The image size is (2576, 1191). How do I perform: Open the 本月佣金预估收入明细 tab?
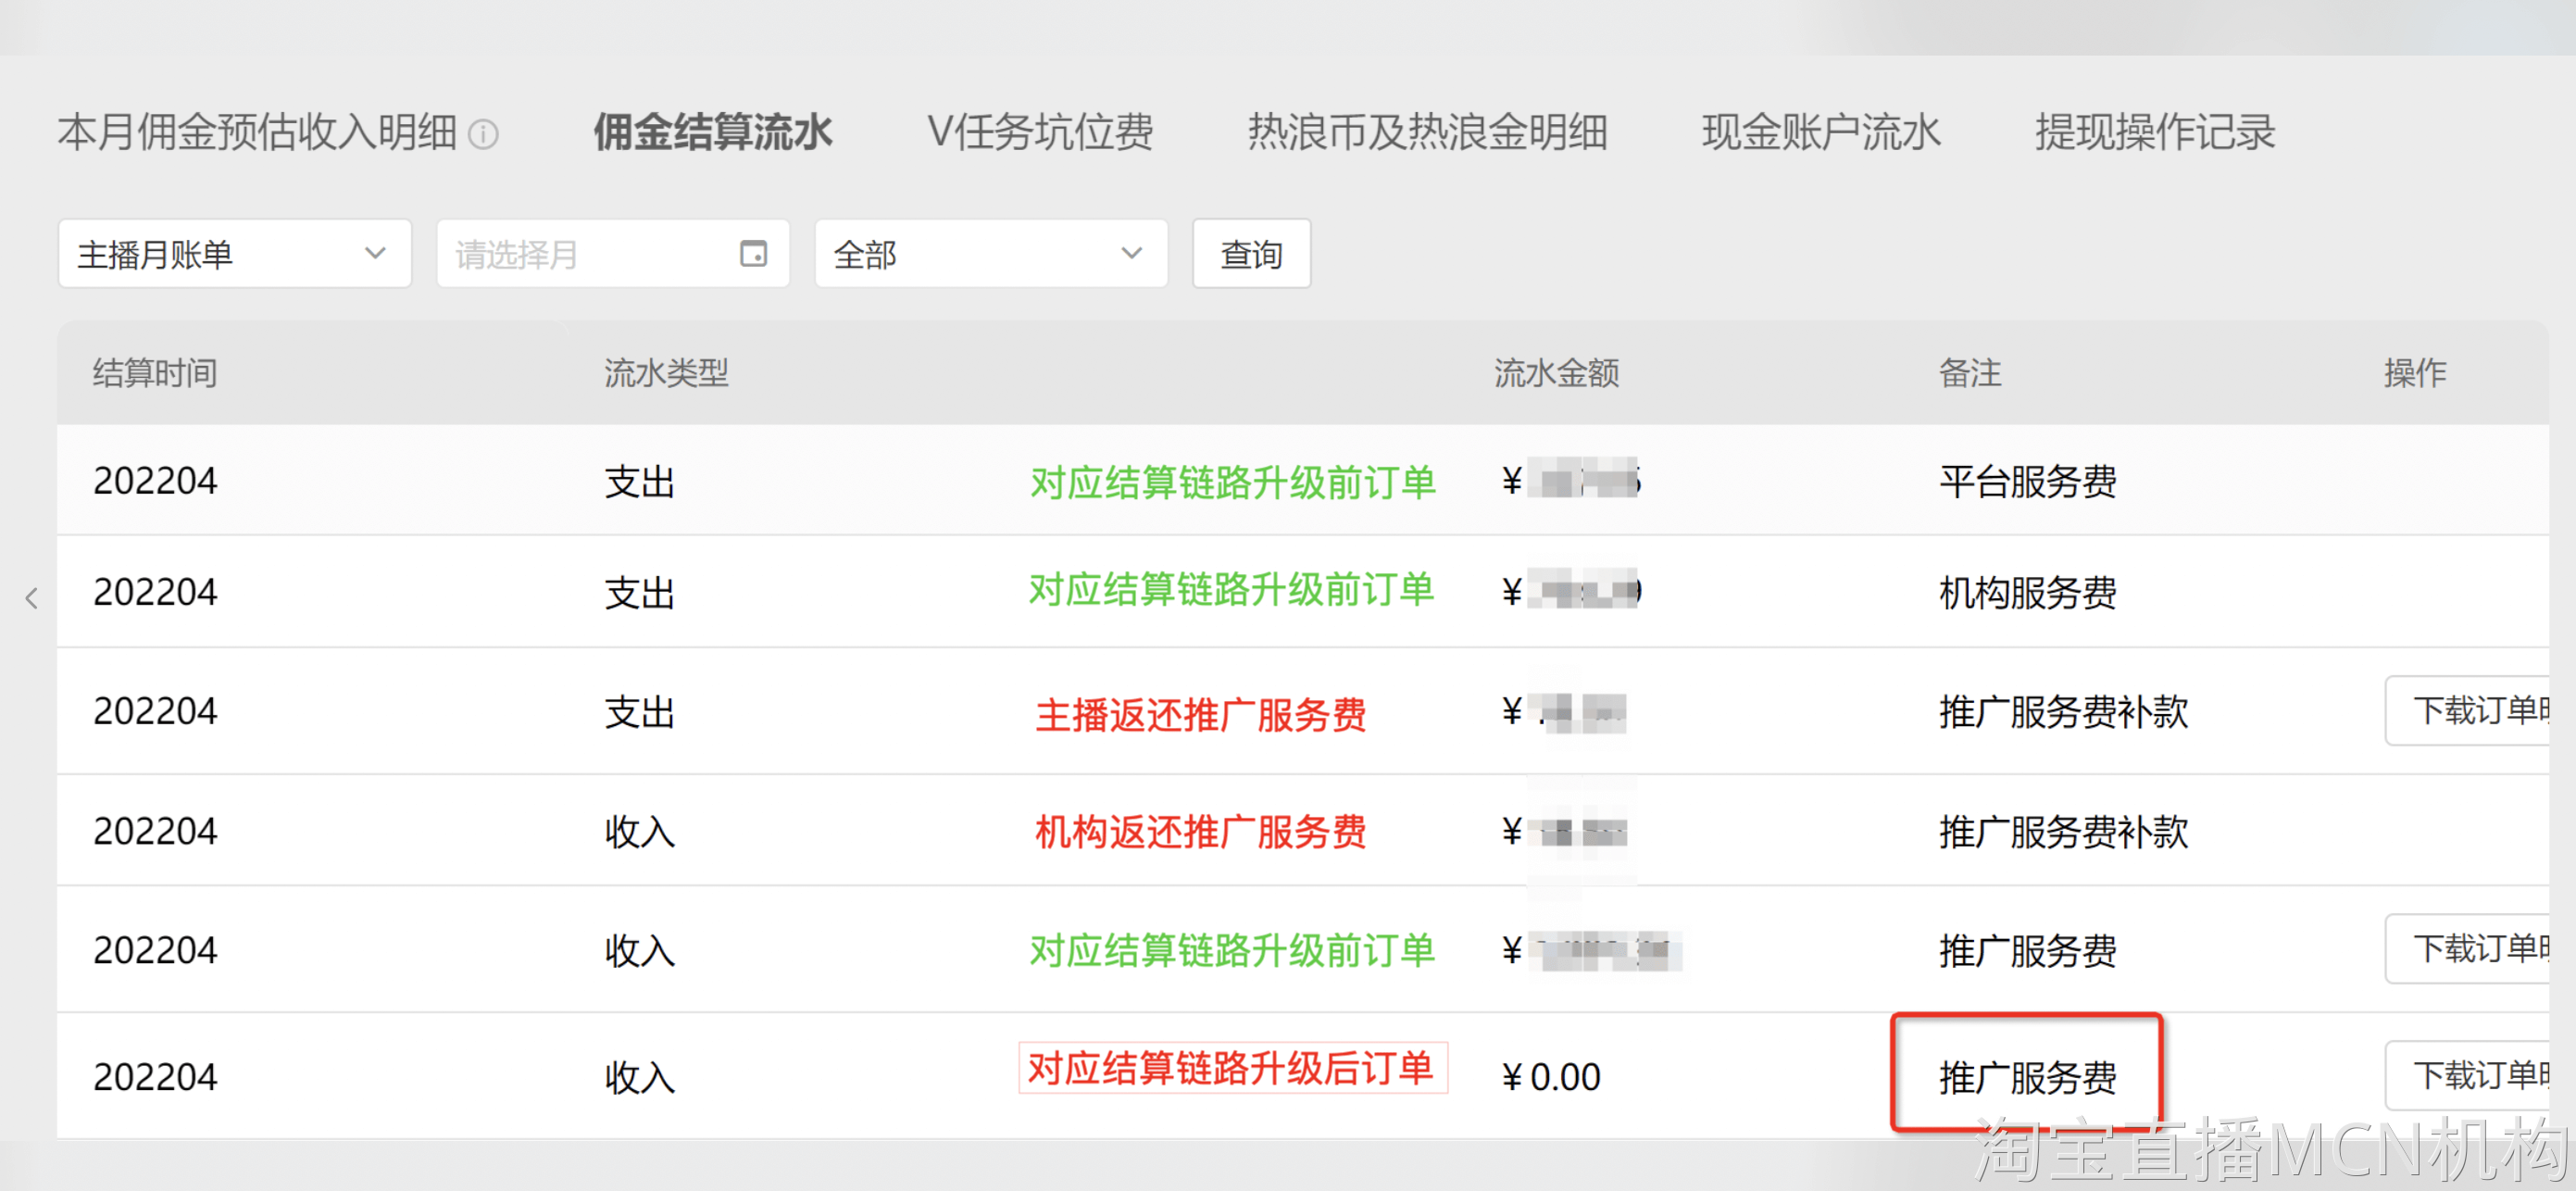click(x=257, y=132)
